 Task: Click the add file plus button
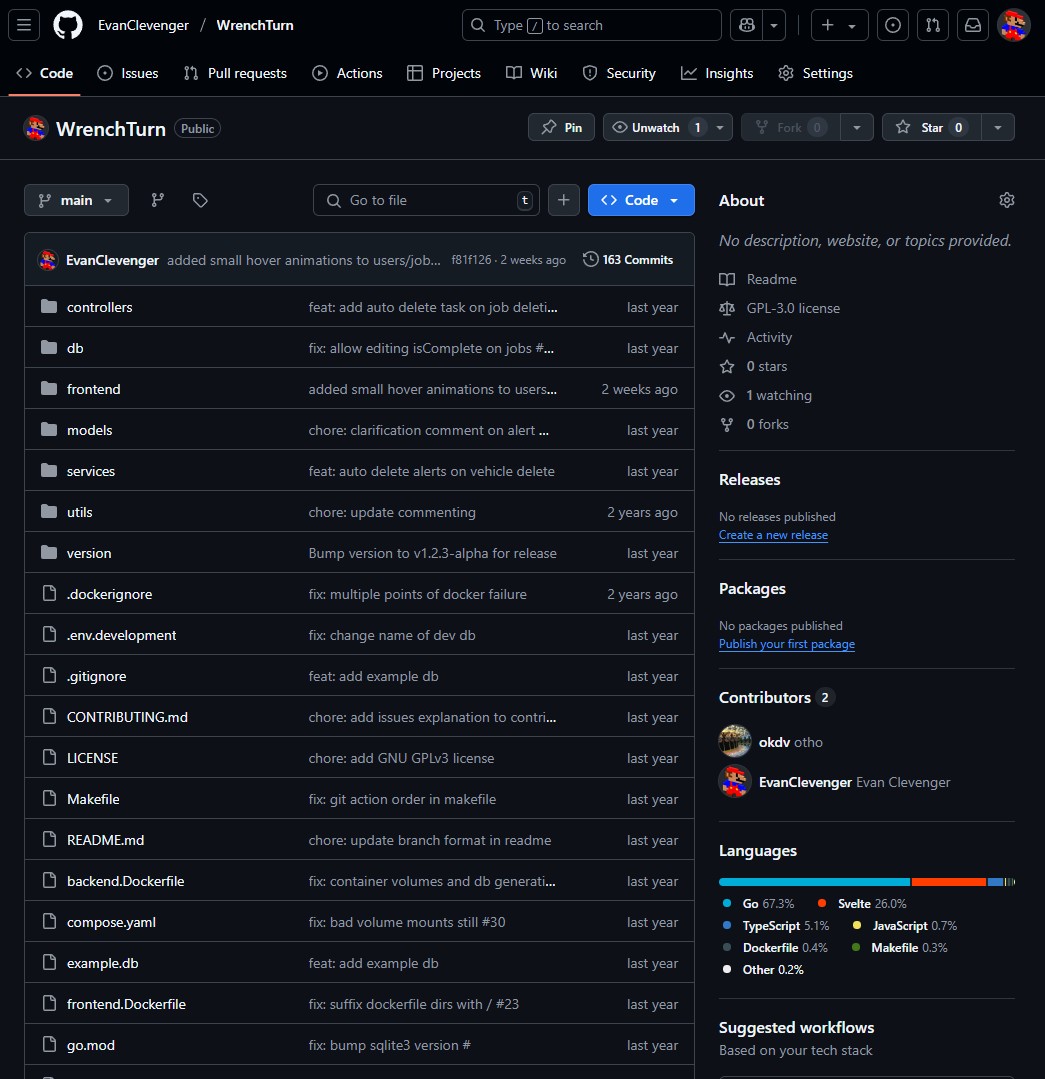click(x=563, y=200)
